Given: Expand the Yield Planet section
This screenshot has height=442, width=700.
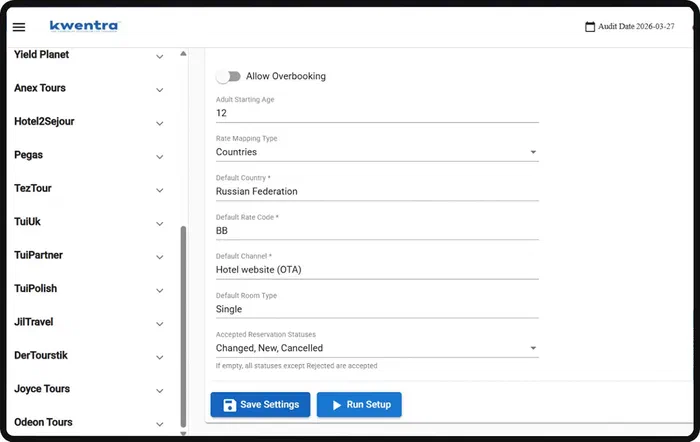Looking at the screenshot, I should 159,57.
